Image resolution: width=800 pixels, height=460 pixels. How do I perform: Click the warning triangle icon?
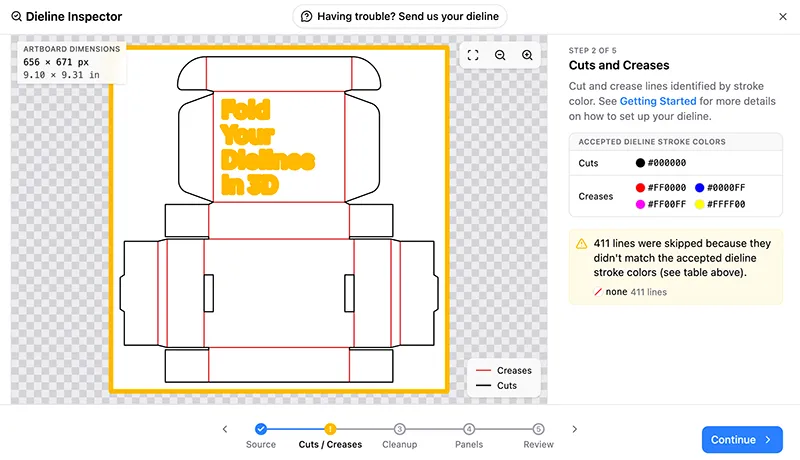pos(581,244)
